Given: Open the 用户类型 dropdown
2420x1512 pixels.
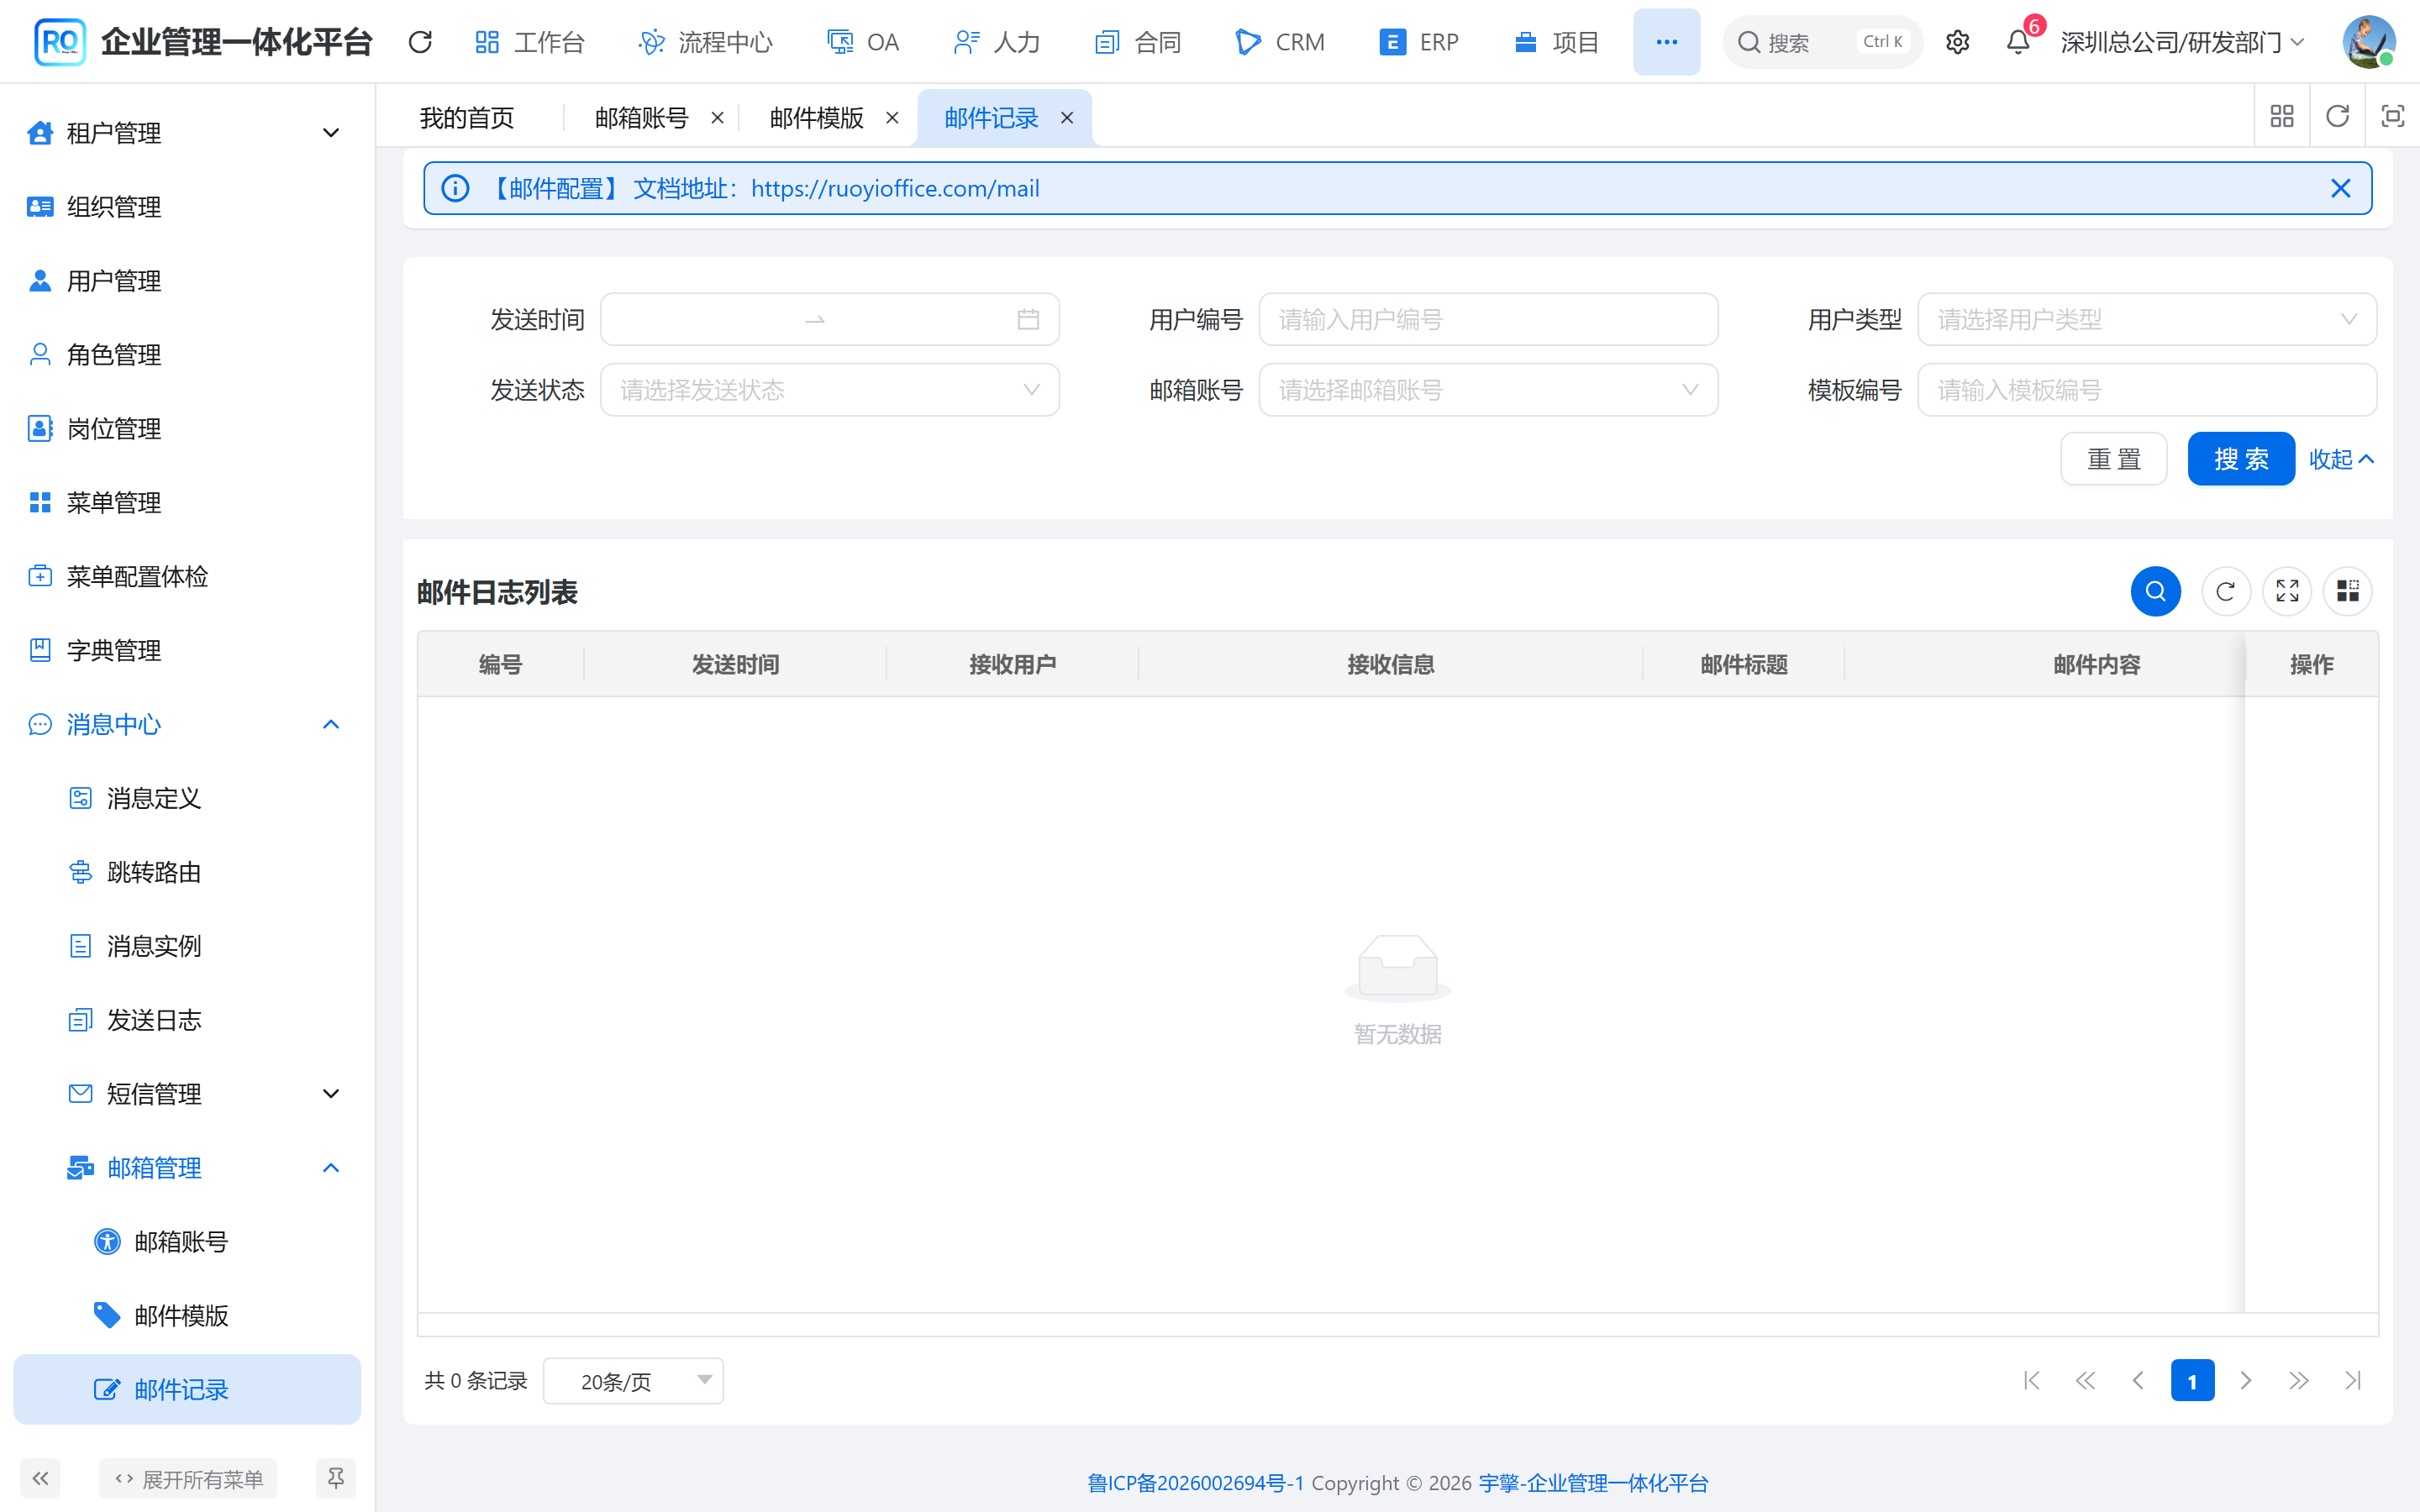Looking at the screenshot, I should (2146, 319).
